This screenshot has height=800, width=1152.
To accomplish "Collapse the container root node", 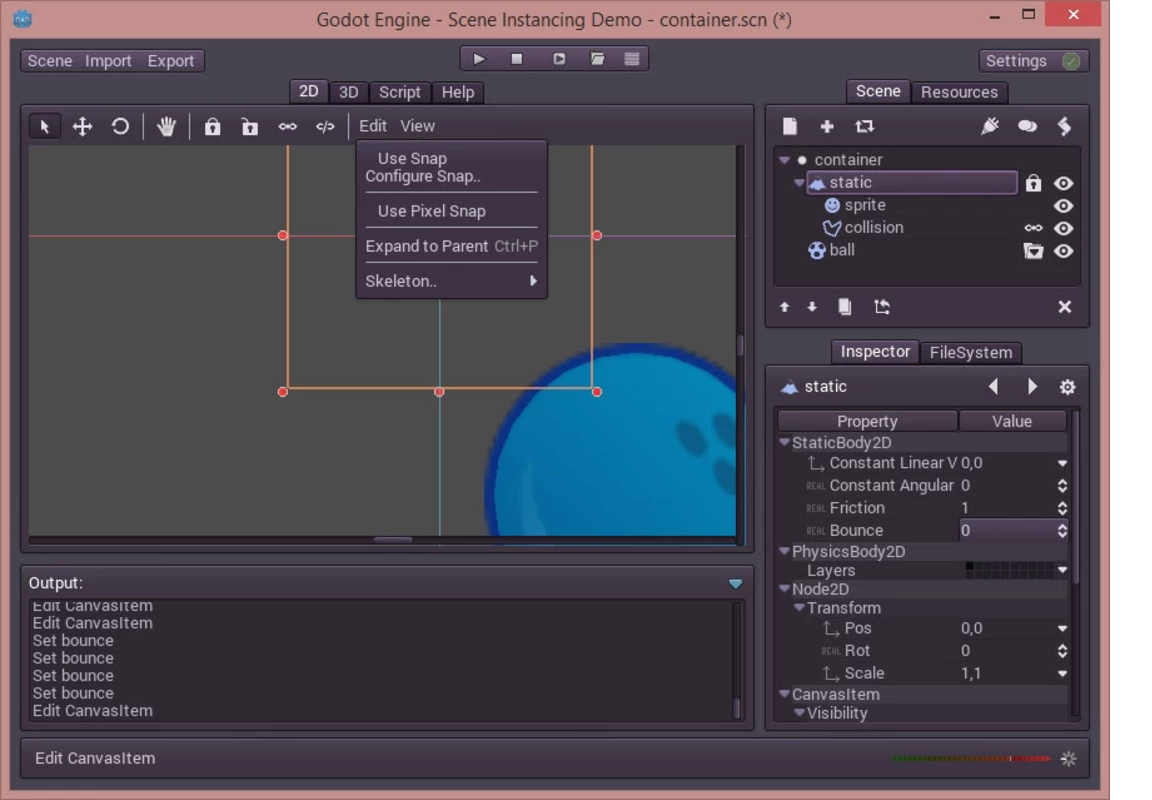I will tap(785, 160).
